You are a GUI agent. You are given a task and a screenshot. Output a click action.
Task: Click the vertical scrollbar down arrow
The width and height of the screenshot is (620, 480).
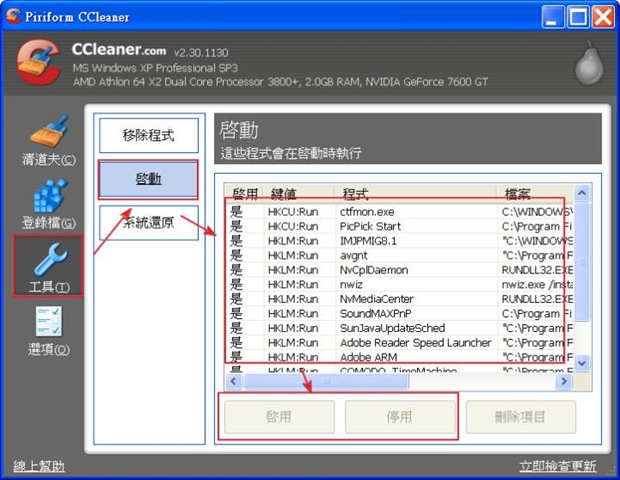pos(582,363)
